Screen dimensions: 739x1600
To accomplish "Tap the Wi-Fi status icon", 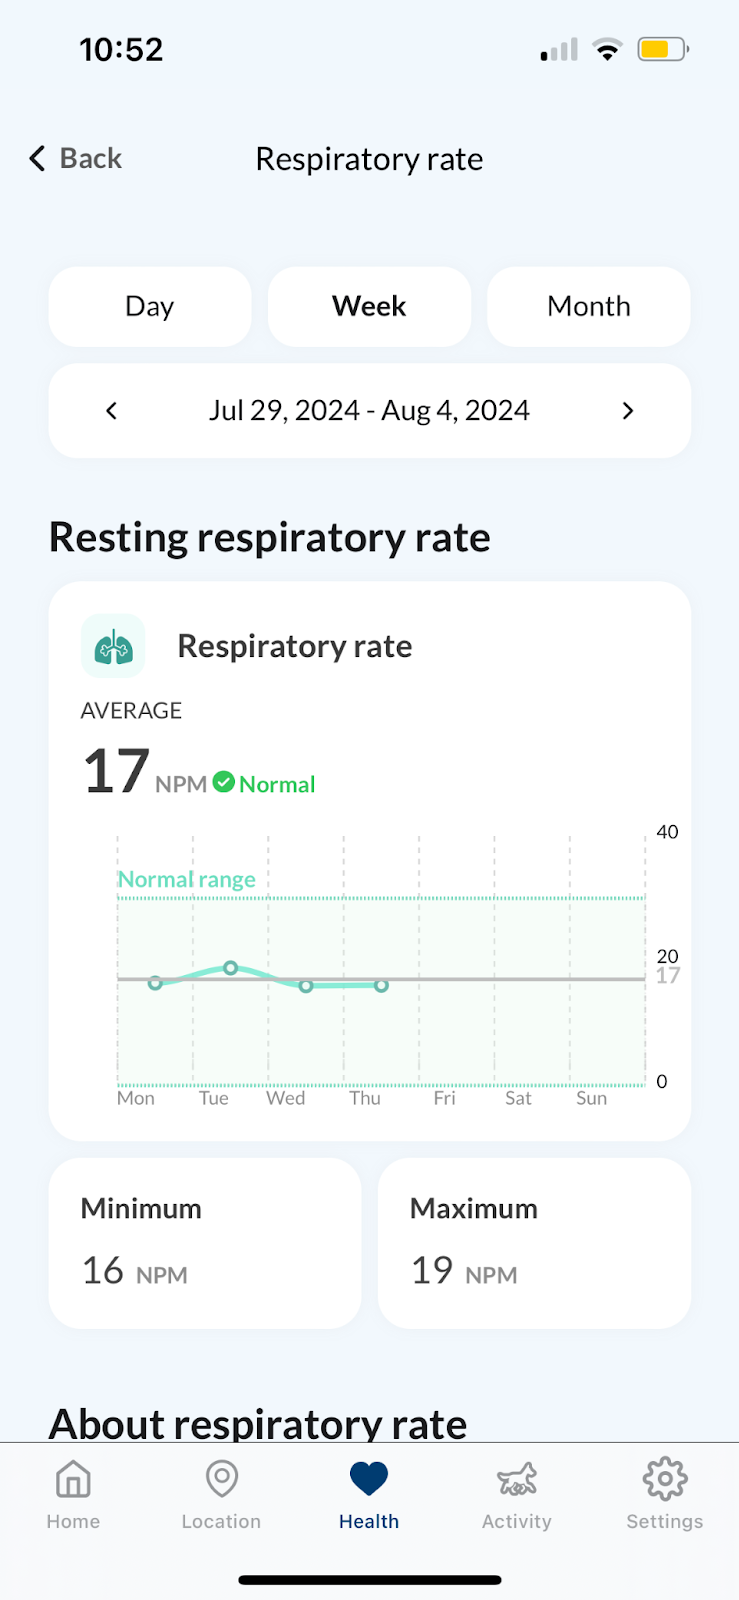I will pos(607,49).
